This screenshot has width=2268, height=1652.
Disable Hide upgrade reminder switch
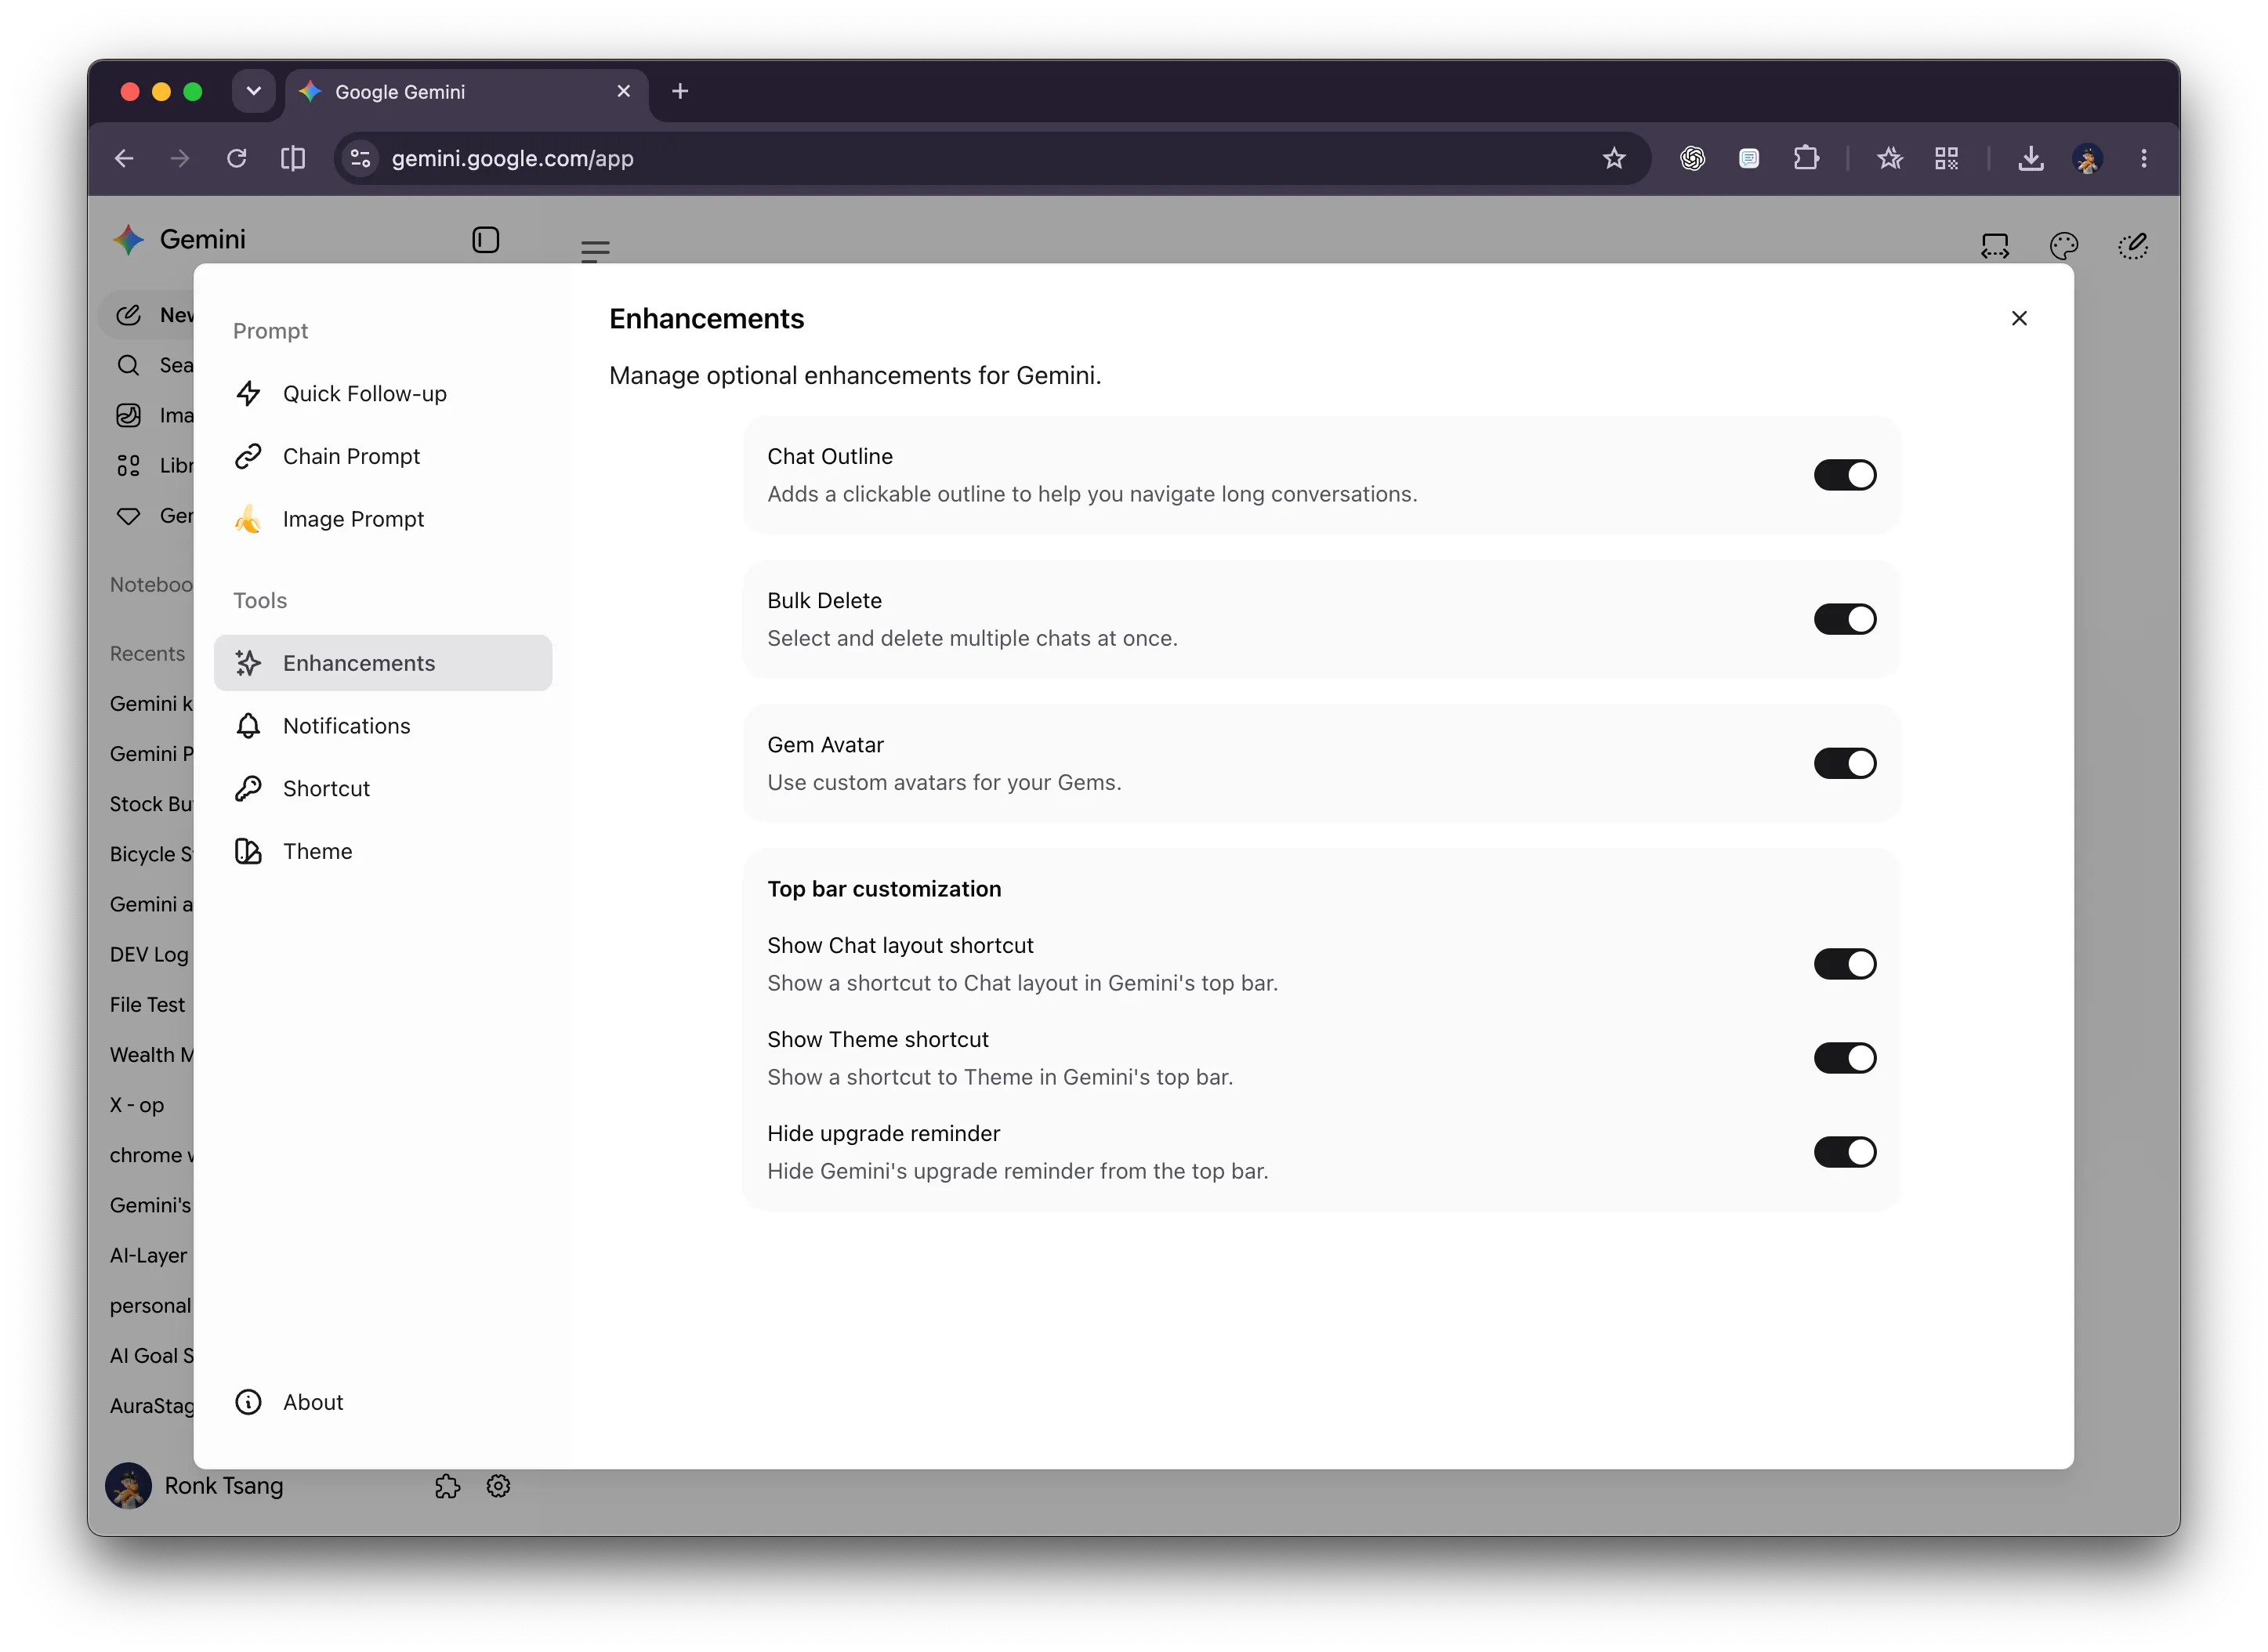click(1845, 1152)
